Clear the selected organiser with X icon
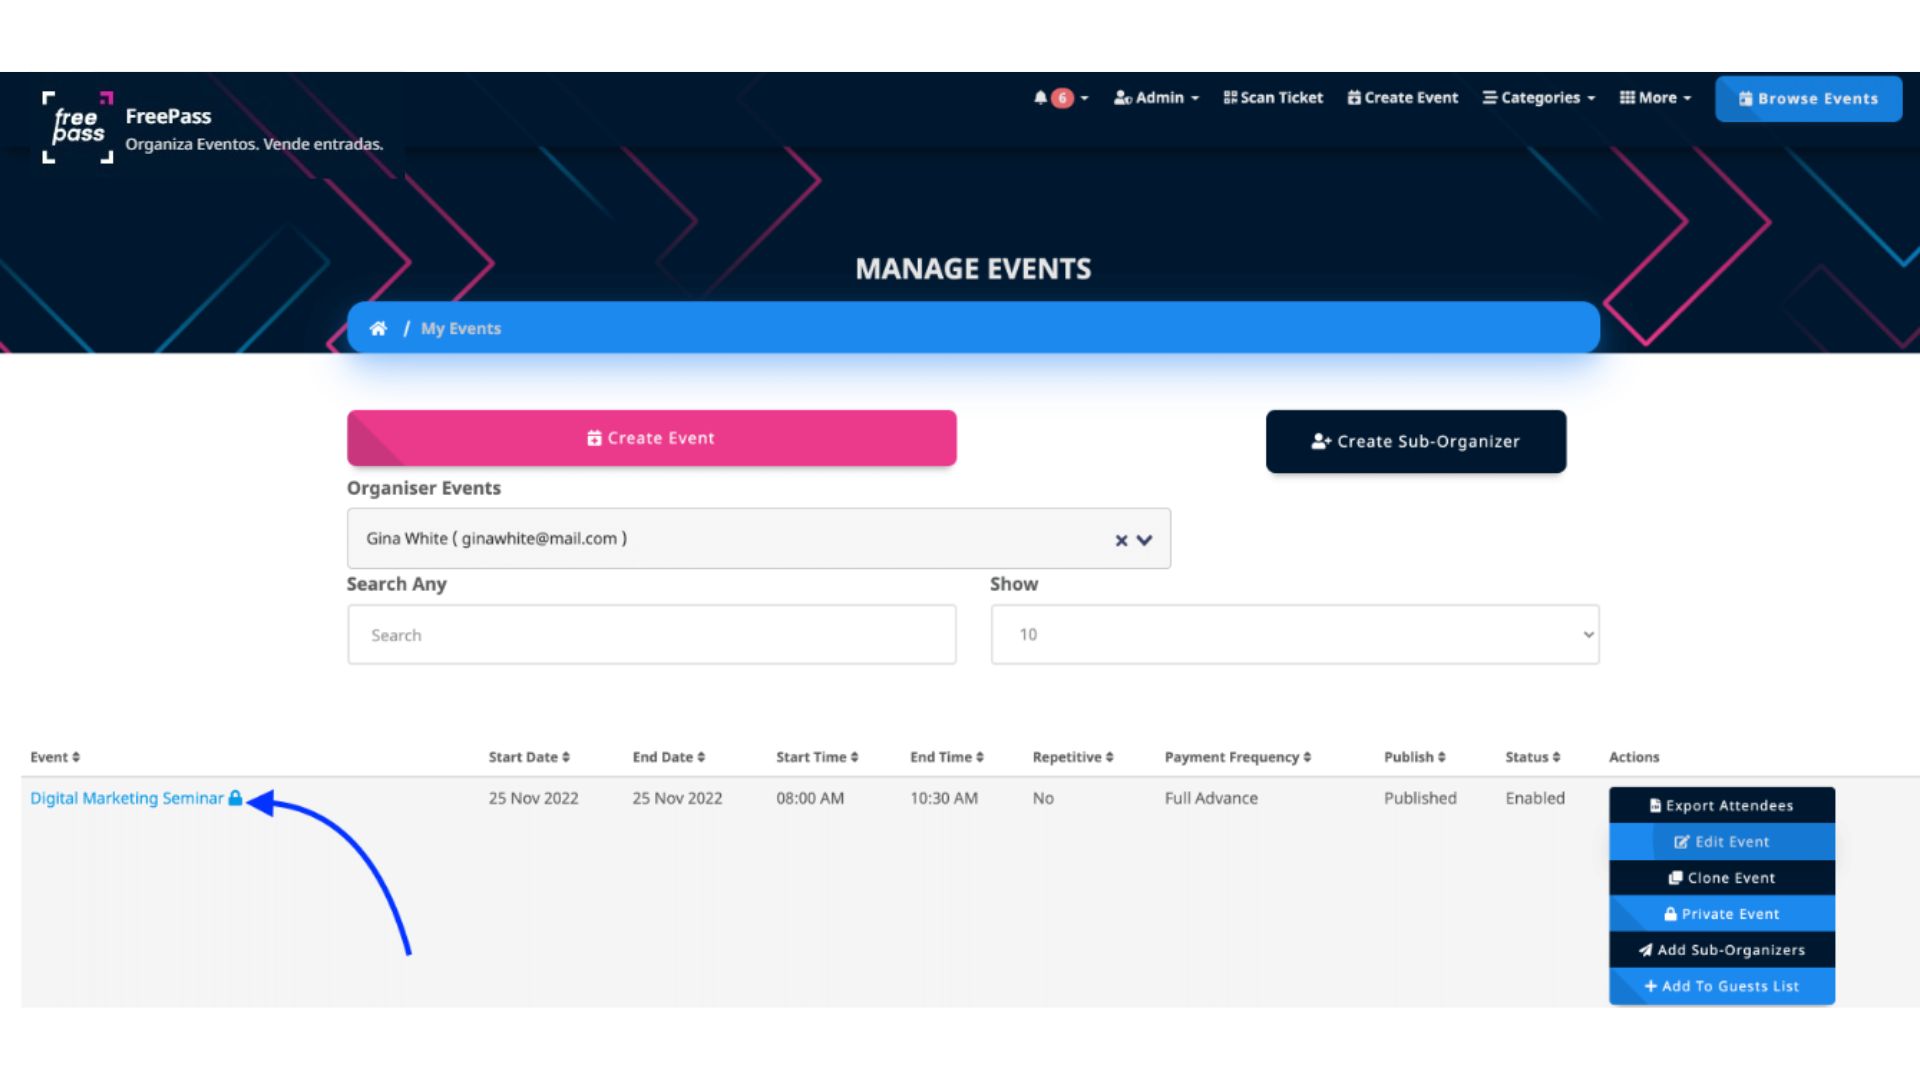 click(1121, 540)
